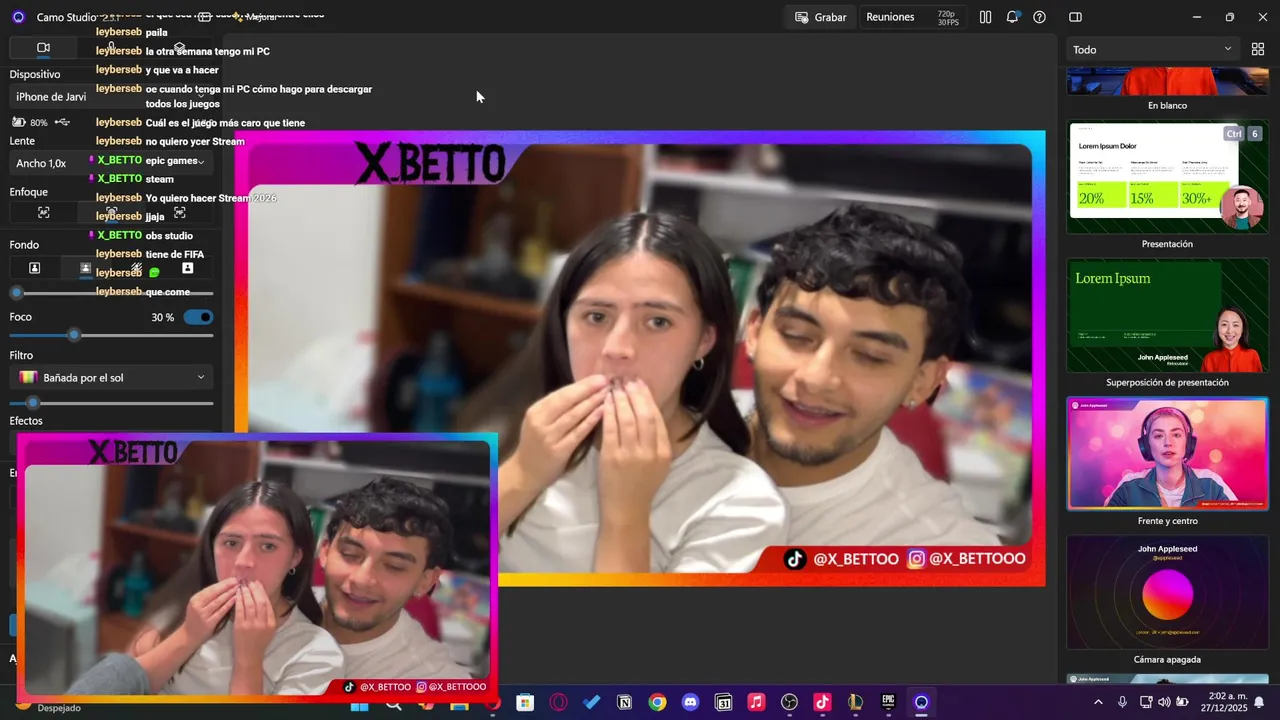Click the 80% battery indicator
Image resolution: width=1280 pixels, height=720 pixels.
pyautogui.click(x=30, y=122)
